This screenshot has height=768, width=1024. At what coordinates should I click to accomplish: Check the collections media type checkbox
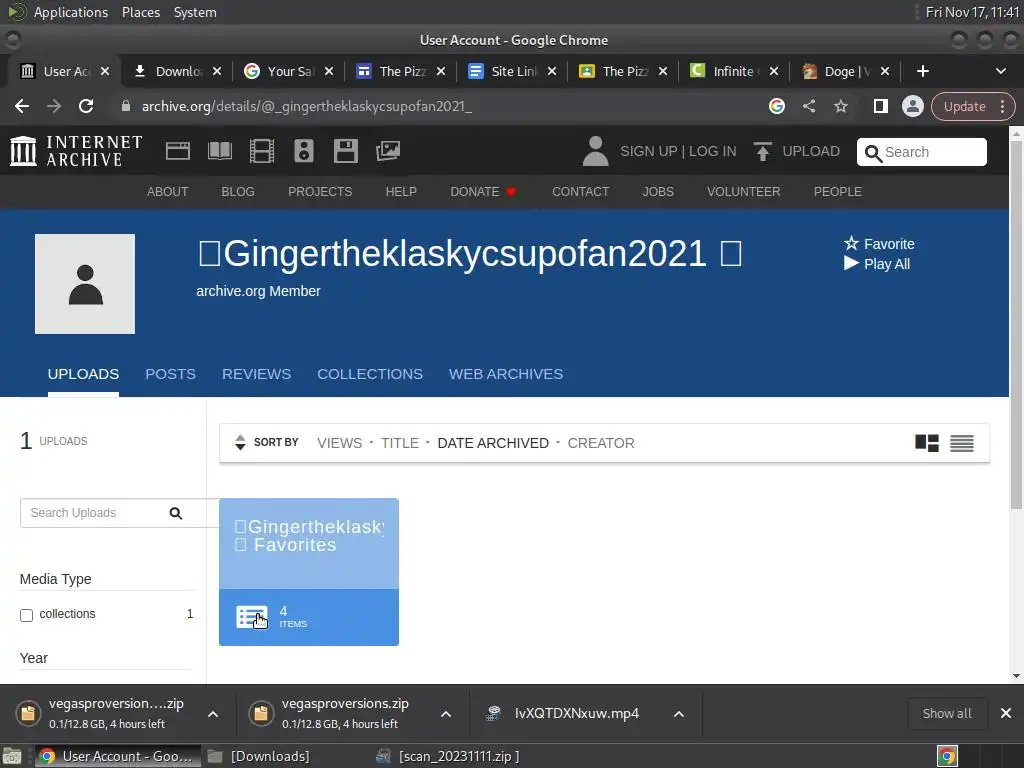coord(27,615)
